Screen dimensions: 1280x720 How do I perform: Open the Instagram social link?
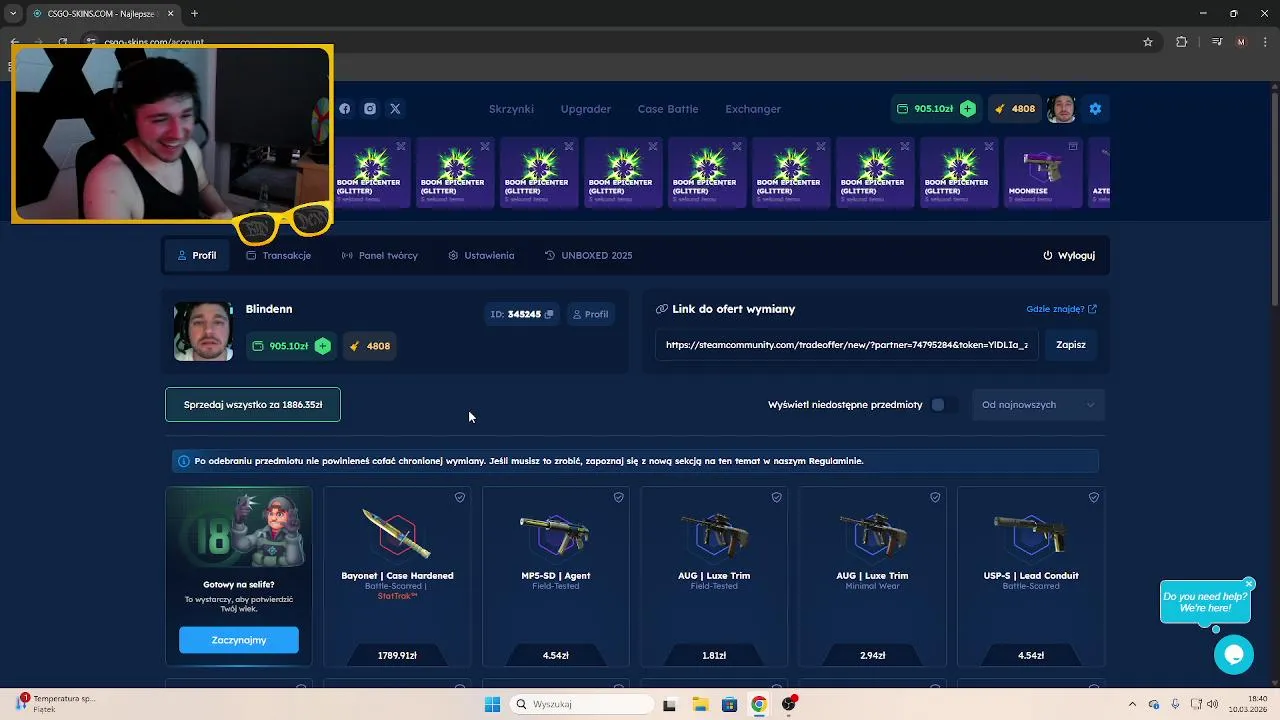tap(370, 109)
